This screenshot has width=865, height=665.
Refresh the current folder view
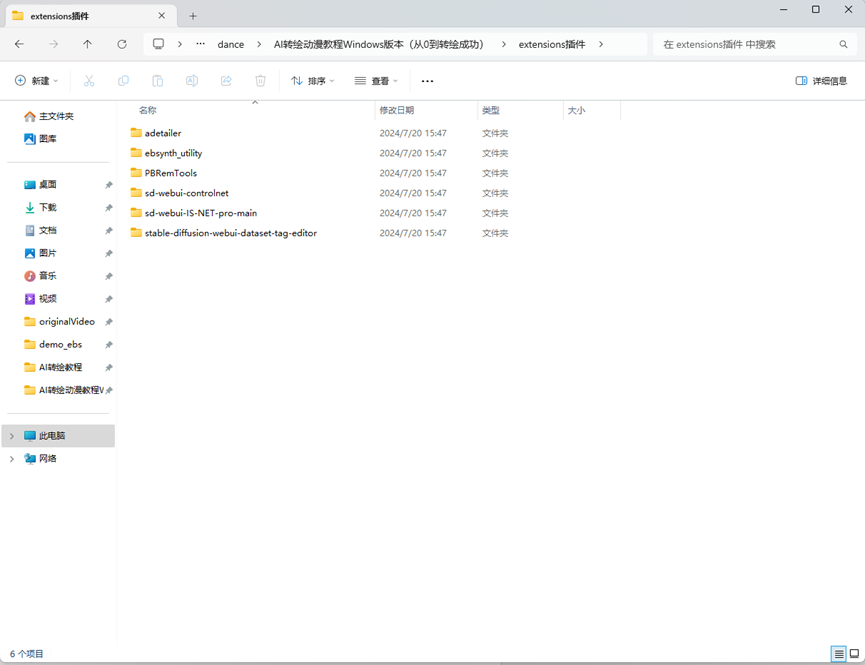tap(122, 44)
